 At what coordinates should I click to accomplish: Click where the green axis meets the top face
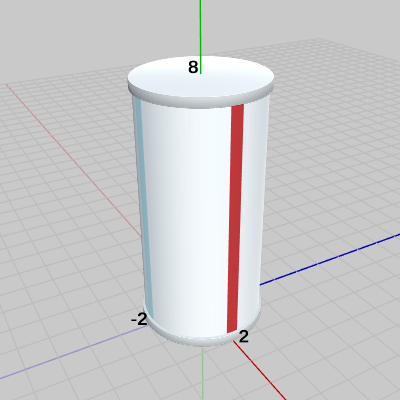(200, 73)
